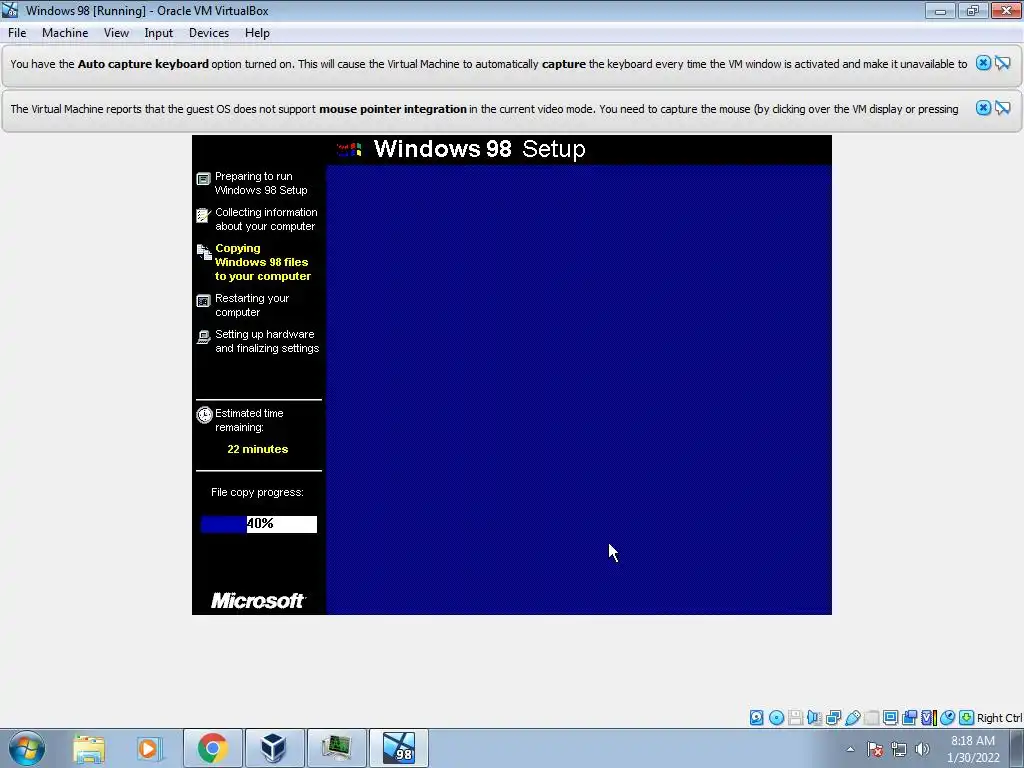Image resolution: width=1024 pixels, height=768 pixels.
Task: Click the 'File copy progress:' label
Action: tap(257, 492)
